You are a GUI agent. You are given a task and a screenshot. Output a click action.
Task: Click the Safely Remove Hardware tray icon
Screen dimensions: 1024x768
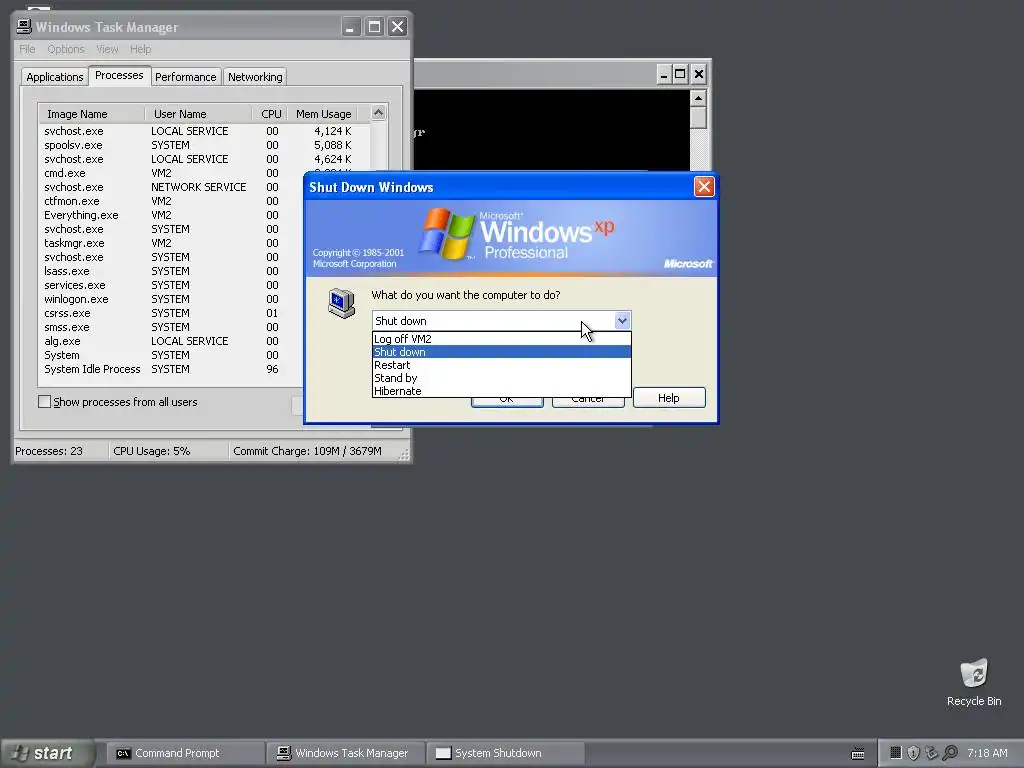coord(932,753)
